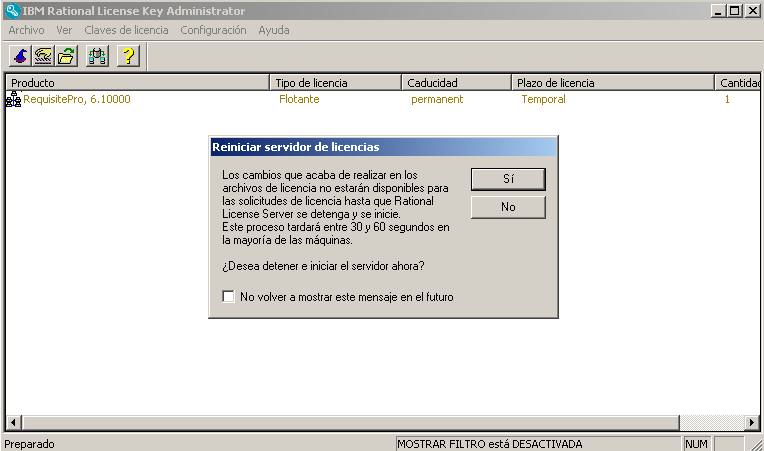Click the Cantidad column header

pyautogui.click(x=737, y=83)
